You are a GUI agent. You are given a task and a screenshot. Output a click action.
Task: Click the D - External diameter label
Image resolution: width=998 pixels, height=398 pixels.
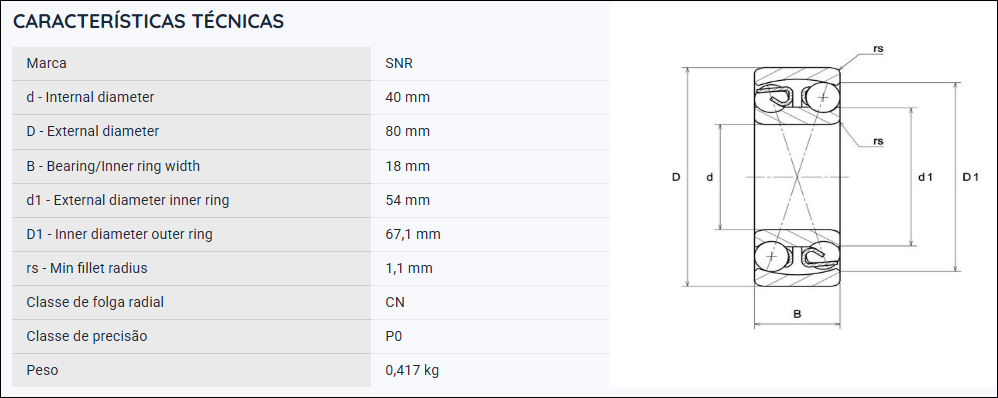pyautogui.click(x=92, y=132)
